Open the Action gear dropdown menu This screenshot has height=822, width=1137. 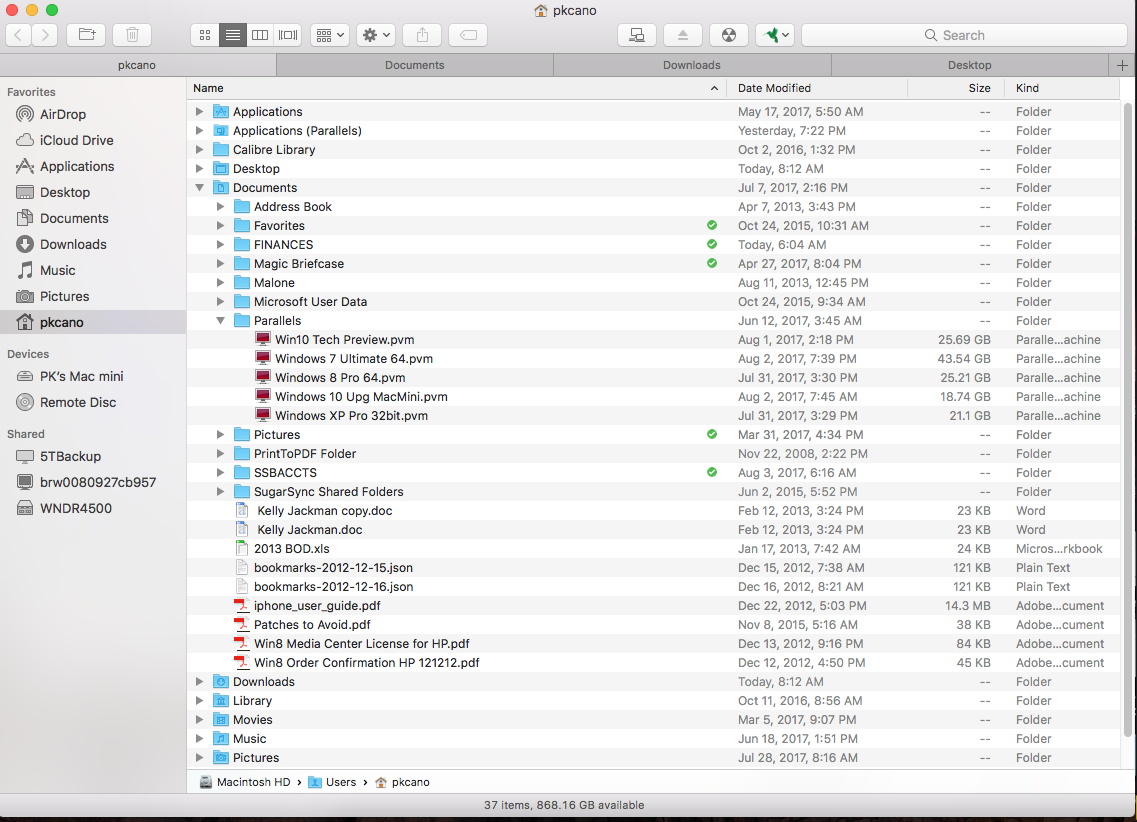(x=376, y=35)
